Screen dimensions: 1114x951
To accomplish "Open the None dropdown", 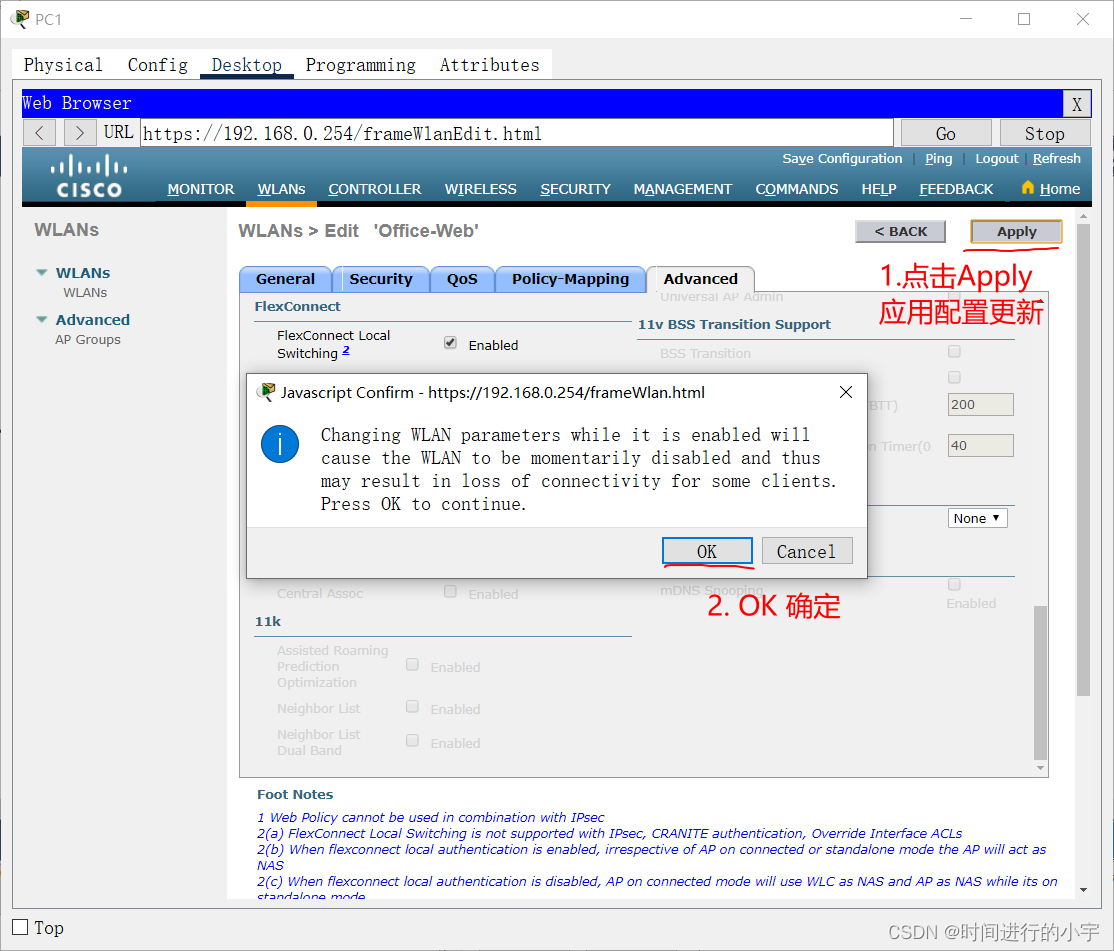I will coord(978,518).
